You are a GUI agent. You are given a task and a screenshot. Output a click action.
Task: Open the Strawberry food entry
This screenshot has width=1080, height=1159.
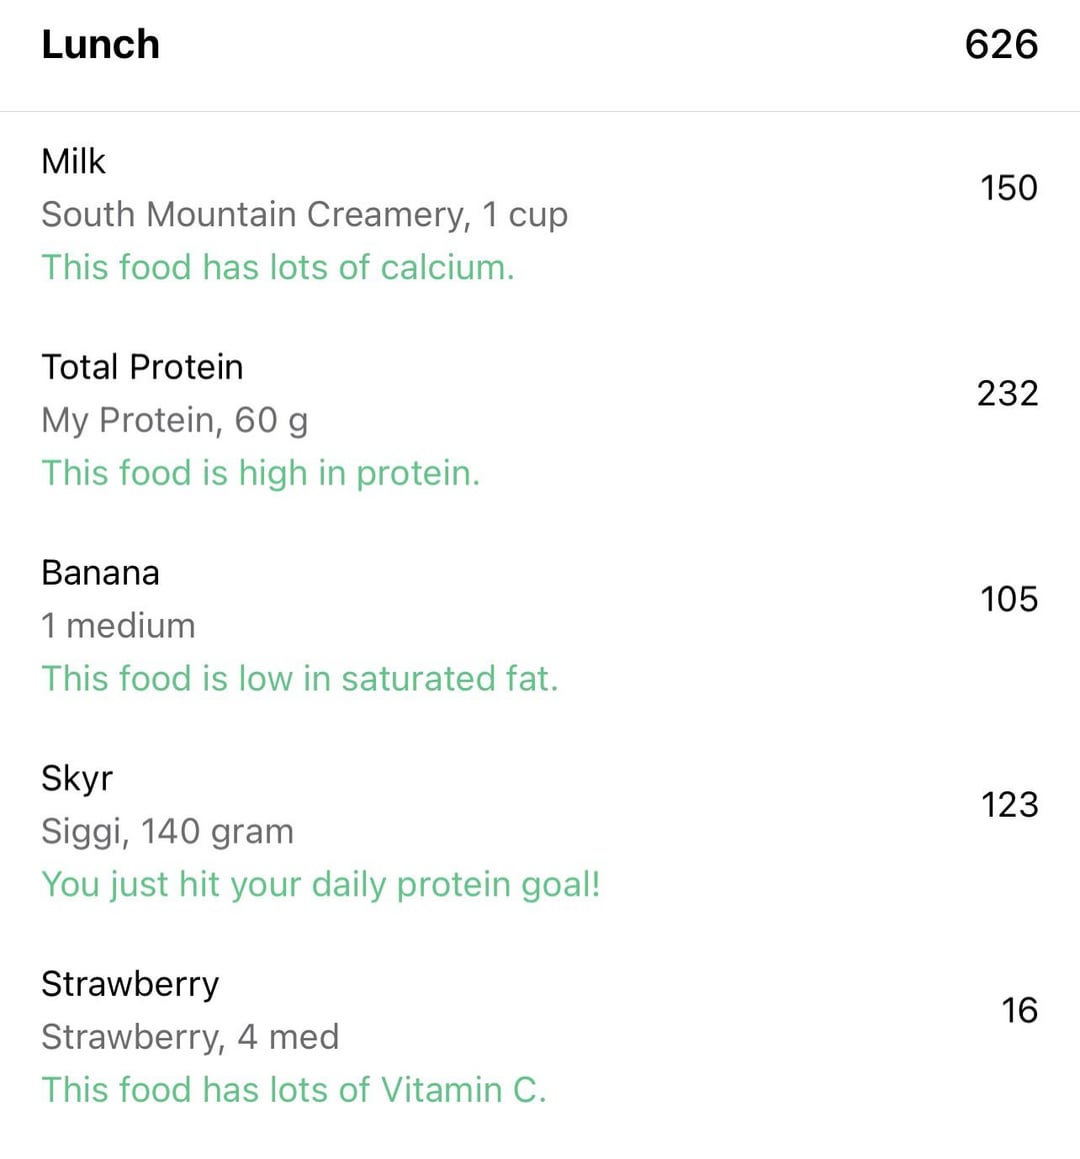[130, 984]
